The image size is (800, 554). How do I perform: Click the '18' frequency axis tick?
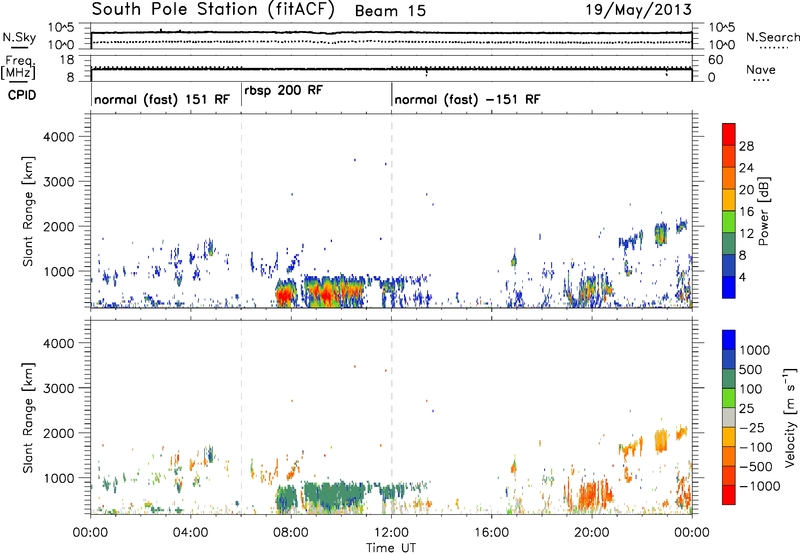point(67,60)
